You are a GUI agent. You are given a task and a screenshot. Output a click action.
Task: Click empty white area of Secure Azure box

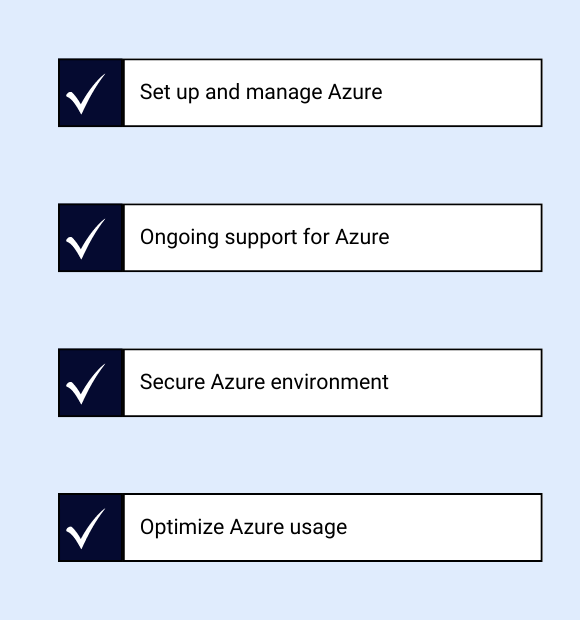pos(466,383)
